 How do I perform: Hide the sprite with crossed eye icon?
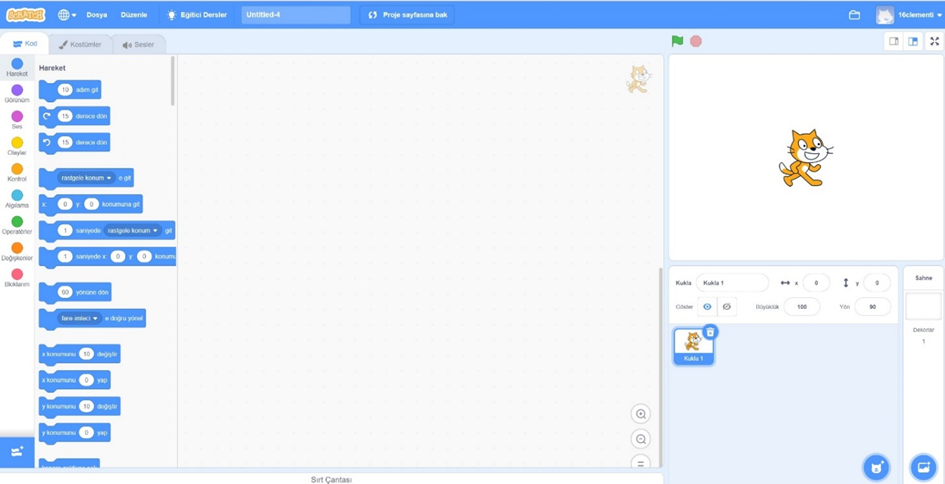727,307
